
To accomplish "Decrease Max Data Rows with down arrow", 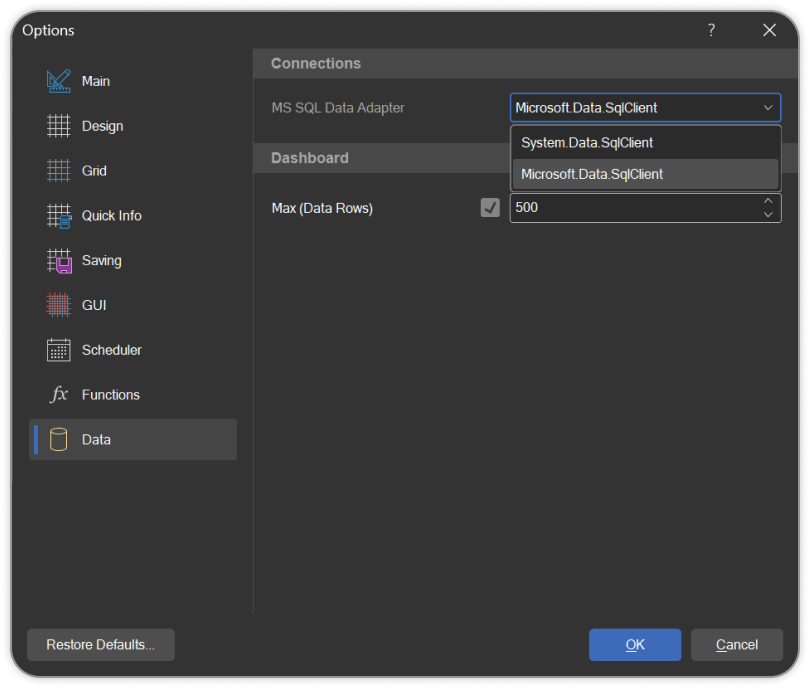I will (768, 214).
